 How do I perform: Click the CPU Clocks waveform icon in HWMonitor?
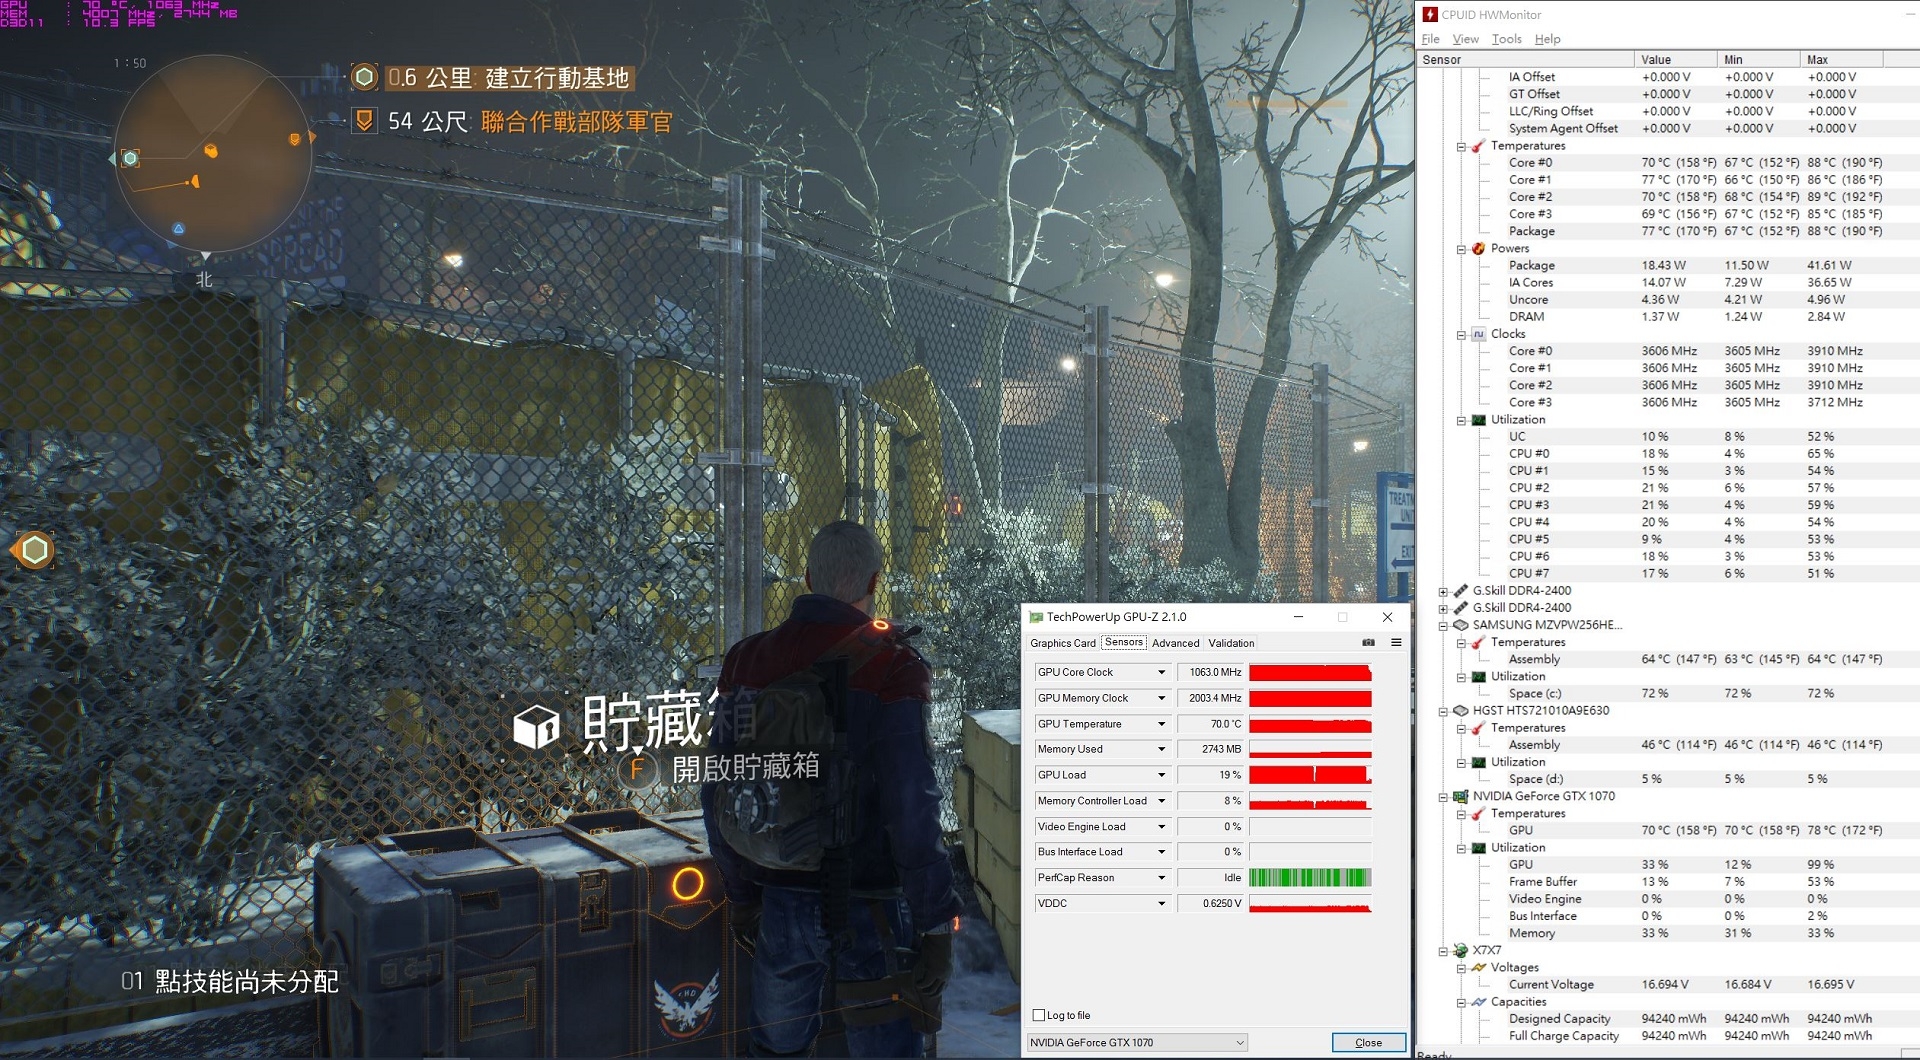[x=1478, y=334]
